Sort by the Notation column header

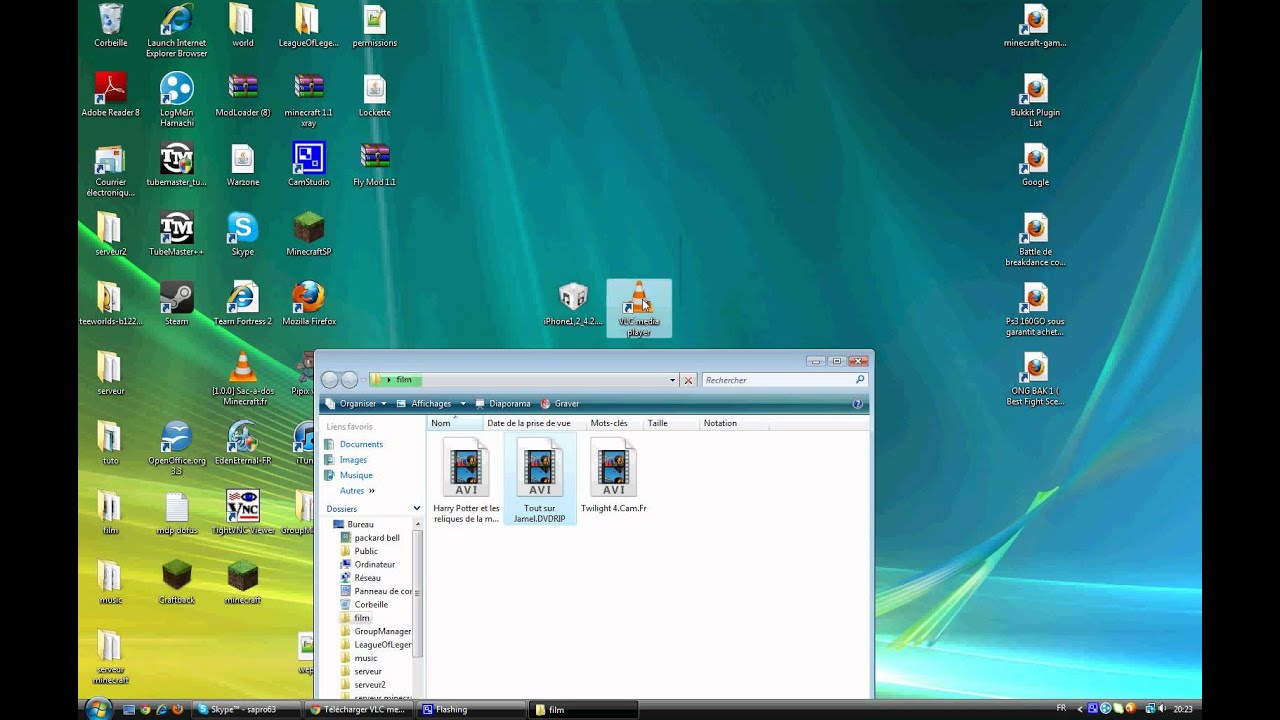(x=732, y=423)
